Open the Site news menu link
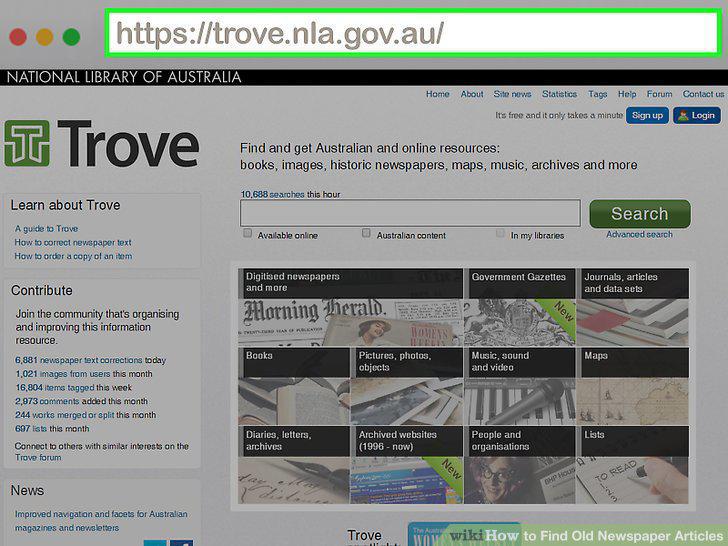 (x=512, y=94)
